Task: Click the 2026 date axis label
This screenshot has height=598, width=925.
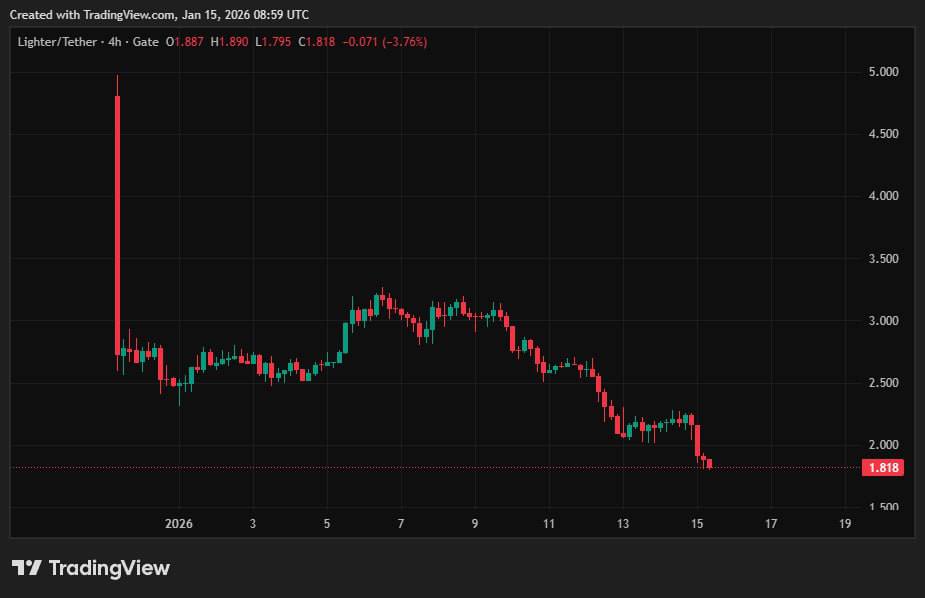Action: tap(179, 523)
